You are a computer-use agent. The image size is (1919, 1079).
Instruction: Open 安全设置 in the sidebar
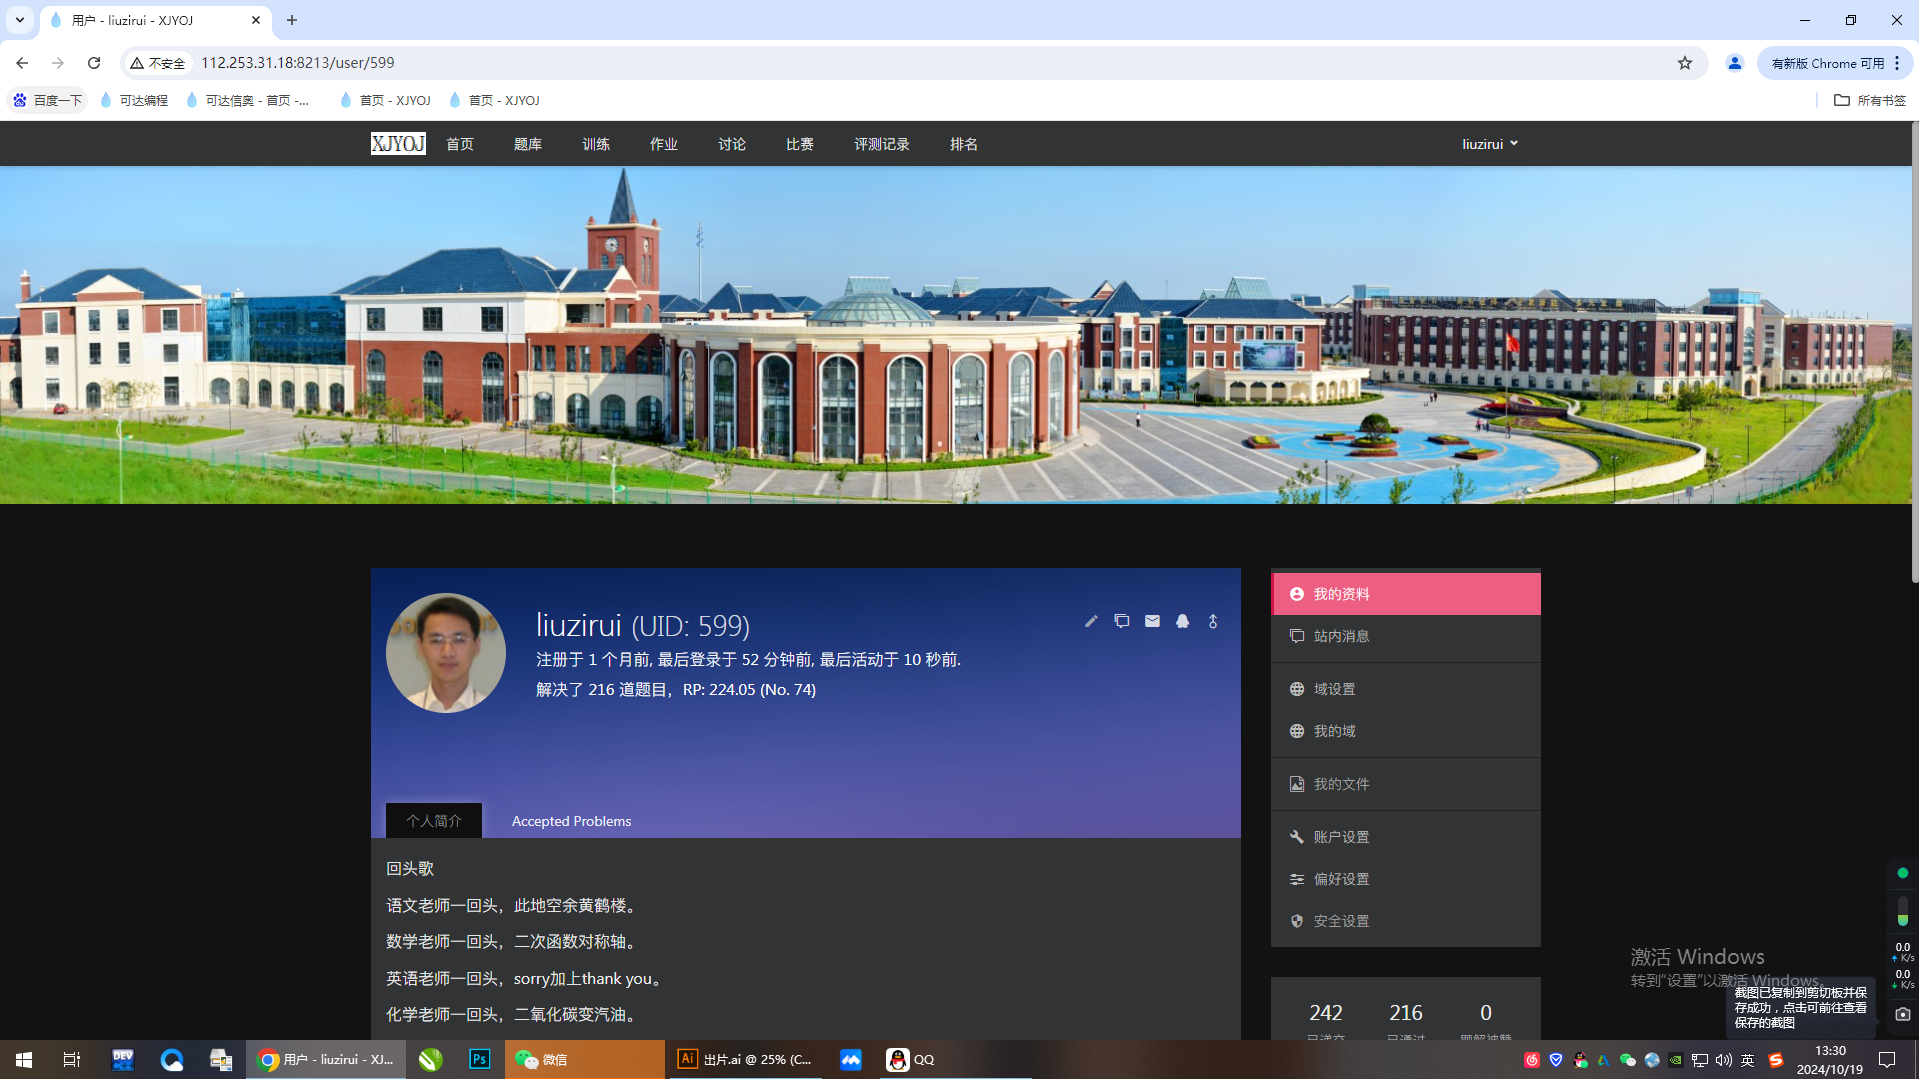click(x=1406, y=921)
